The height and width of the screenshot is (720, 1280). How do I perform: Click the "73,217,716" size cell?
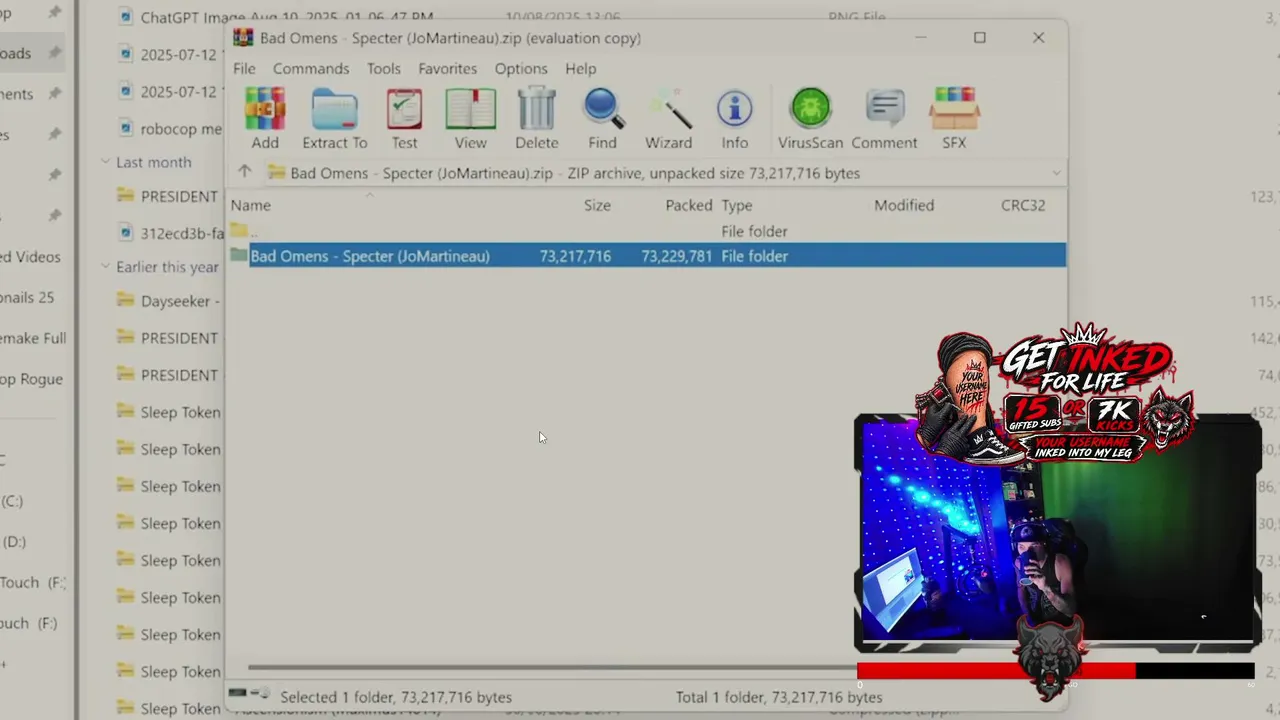(575, 256)
